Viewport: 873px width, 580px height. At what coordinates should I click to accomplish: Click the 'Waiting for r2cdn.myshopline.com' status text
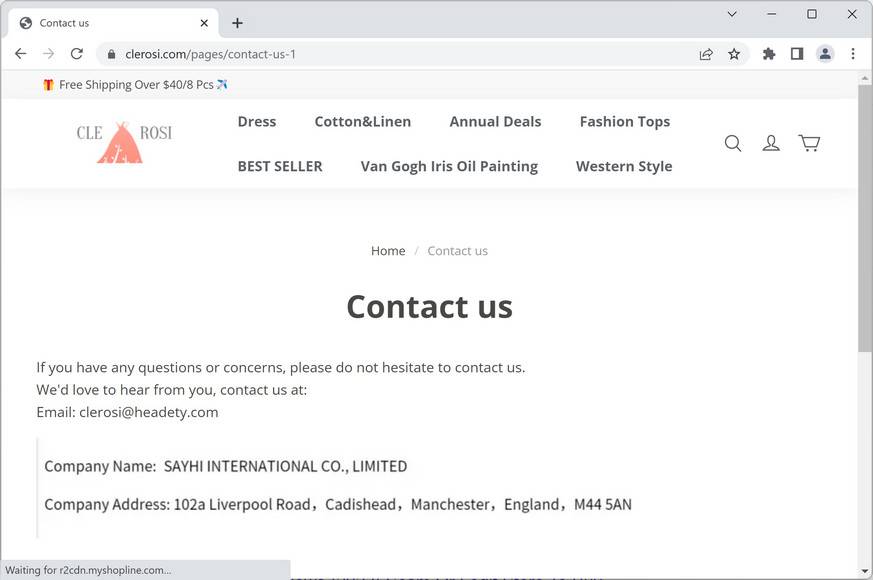tap(88, 570)
